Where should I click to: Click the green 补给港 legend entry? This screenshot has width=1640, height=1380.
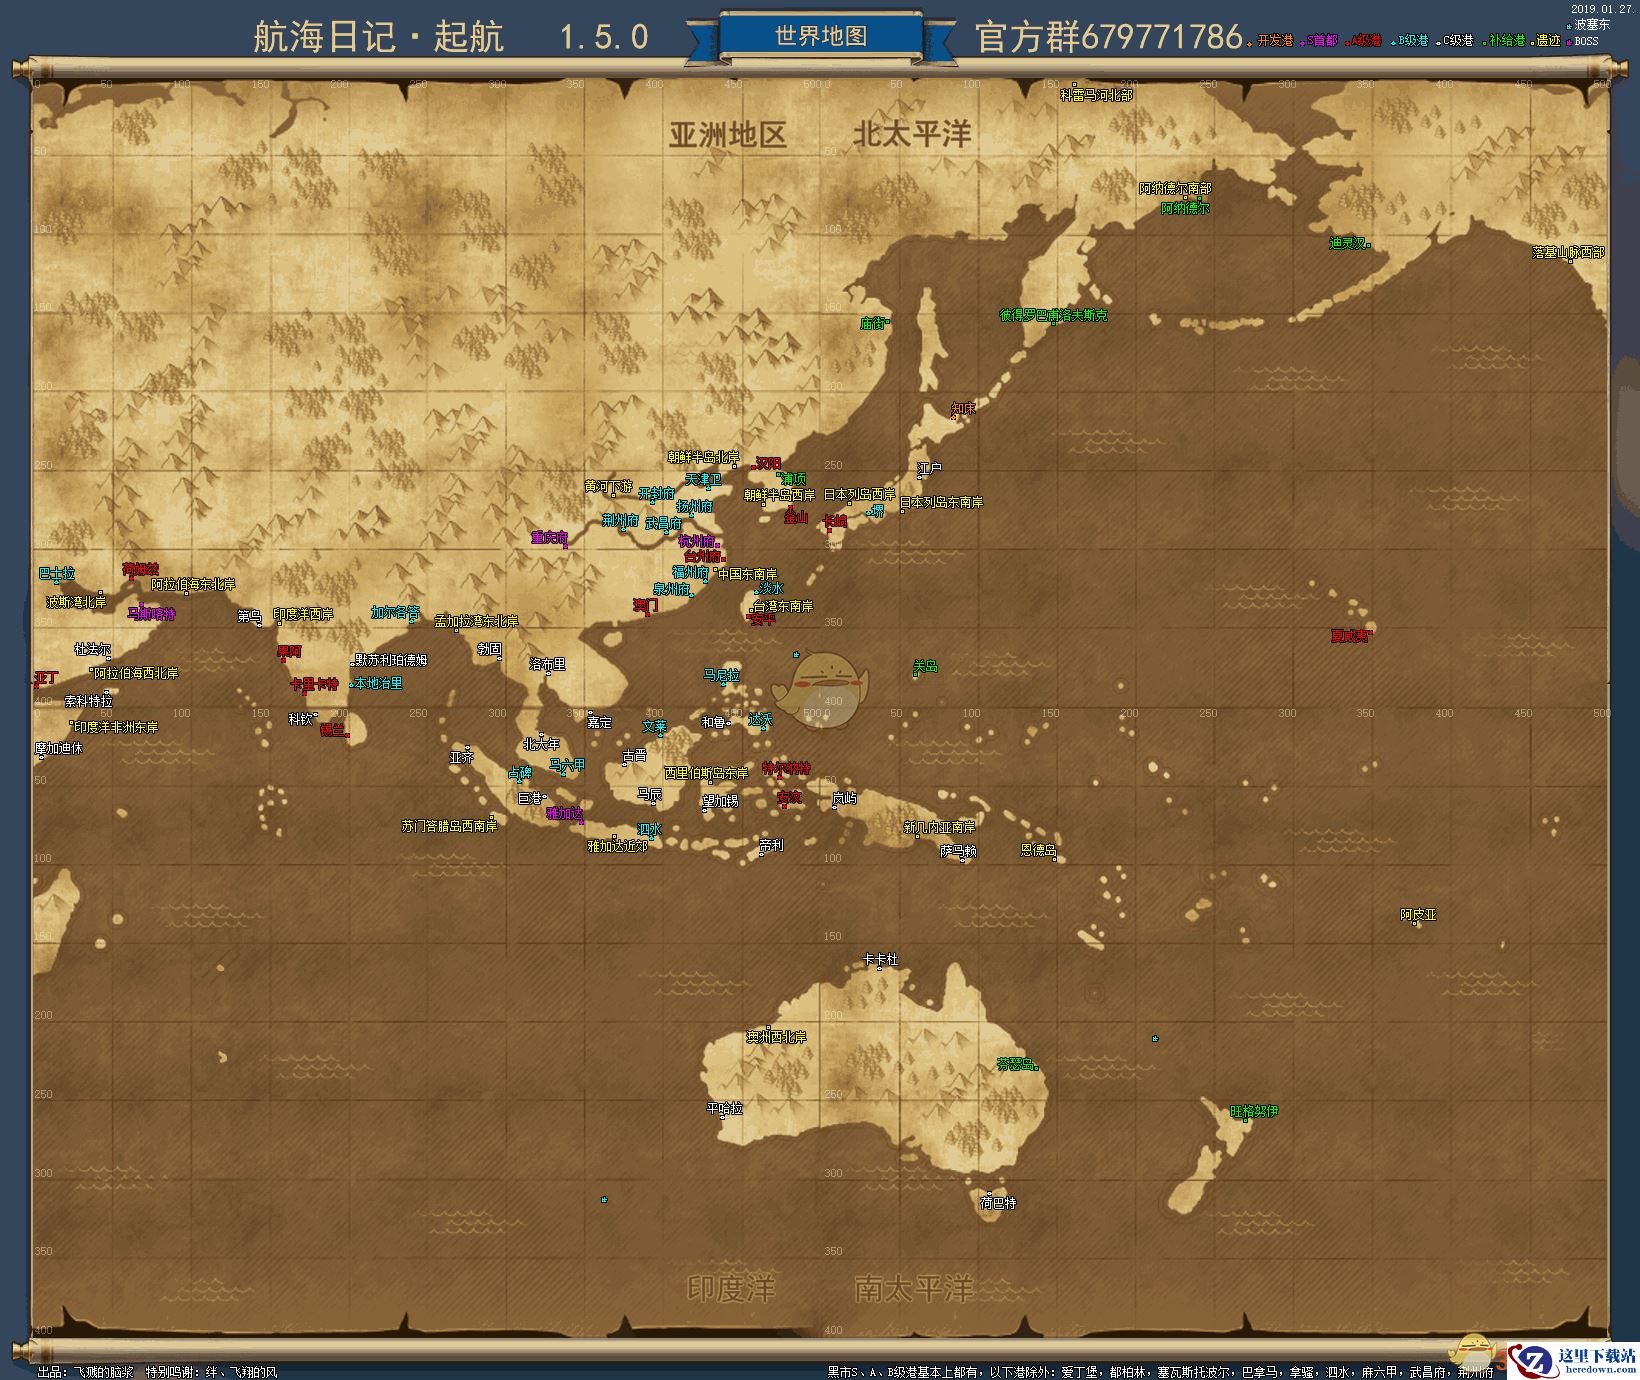(1505, 41)
